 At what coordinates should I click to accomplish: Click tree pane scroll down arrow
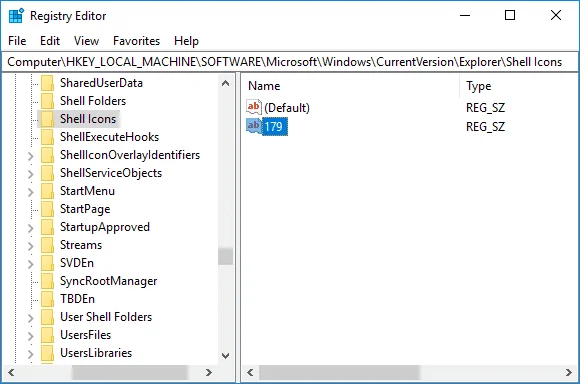[225, 356]
